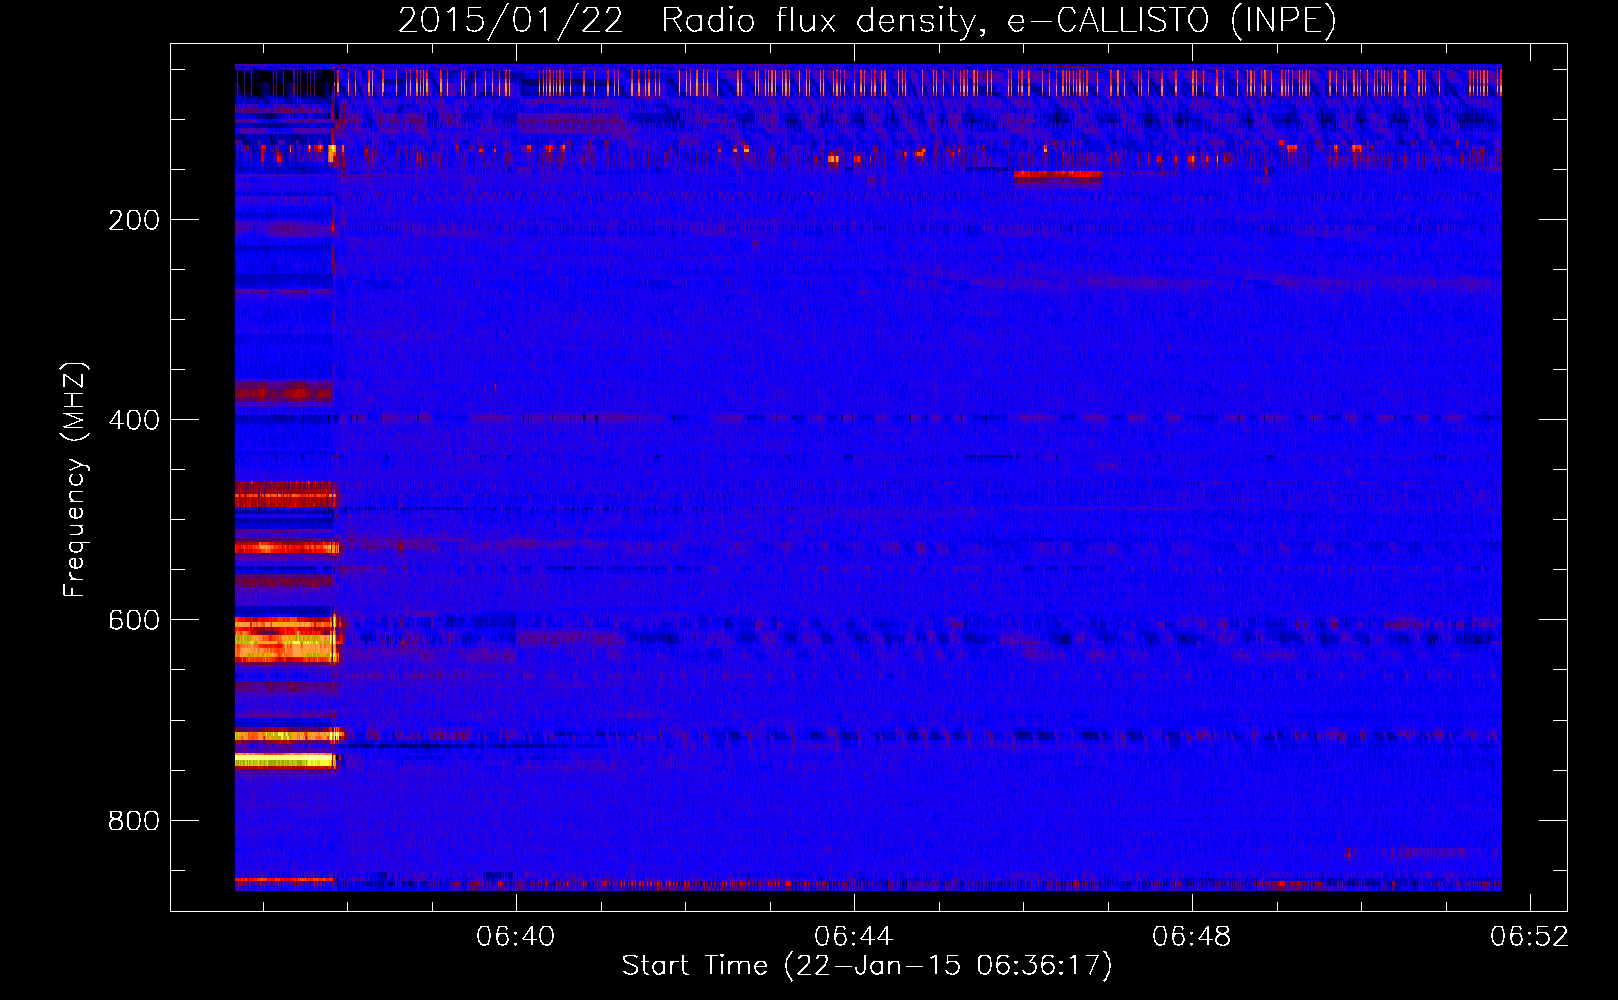Click the 600 frequency tick label
Viewport: 1618px width, 1000px height.
pyautogui.click(x=134, y=620)
